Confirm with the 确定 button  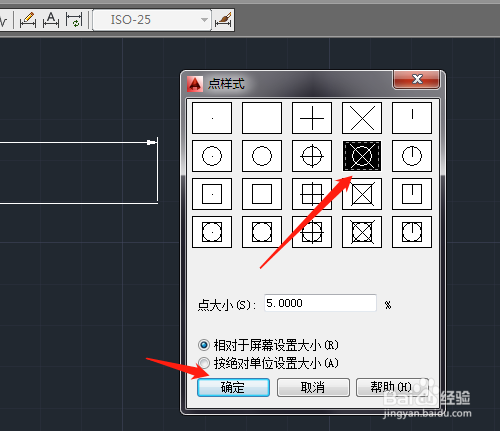tap(233, 387)
